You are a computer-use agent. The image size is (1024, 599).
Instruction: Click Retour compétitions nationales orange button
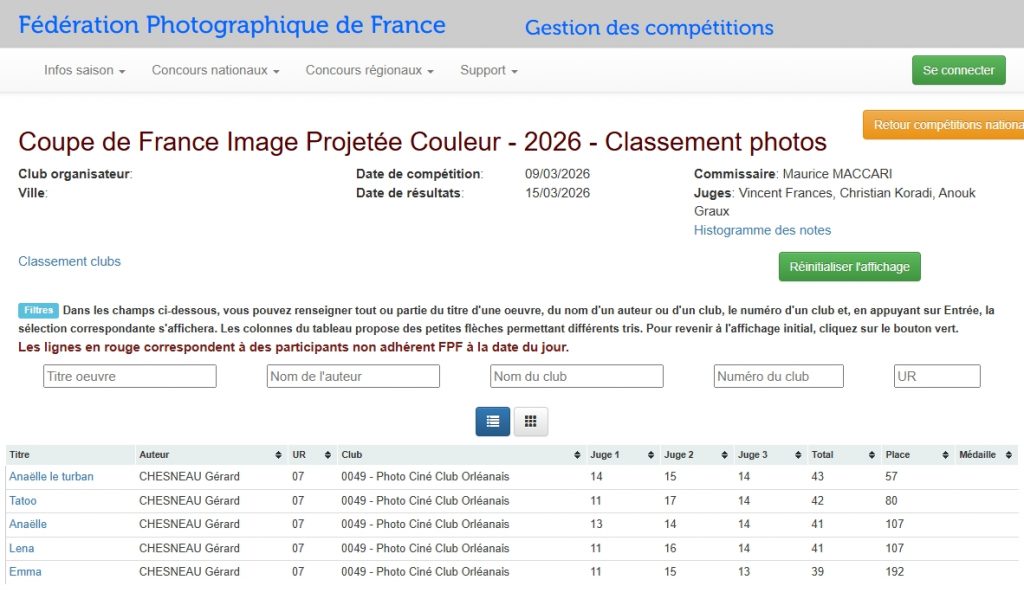tap(945, 125)
